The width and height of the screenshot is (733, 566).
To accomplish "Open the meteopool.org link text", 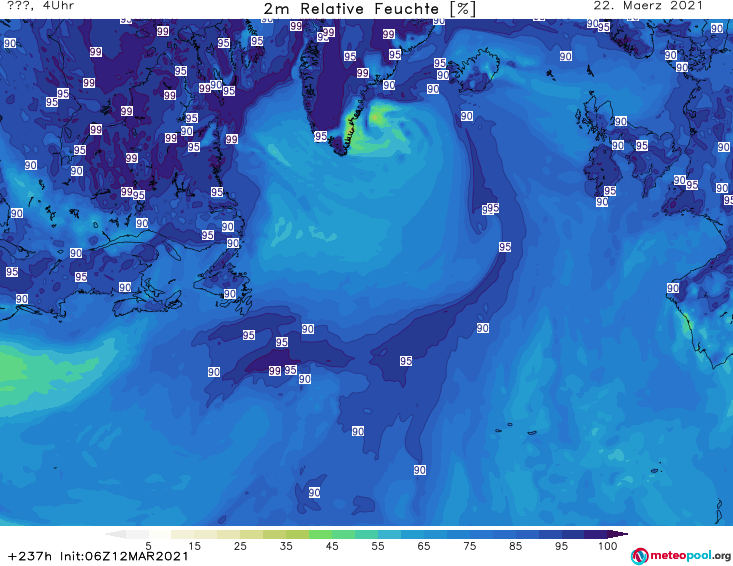I will (690, 556).
